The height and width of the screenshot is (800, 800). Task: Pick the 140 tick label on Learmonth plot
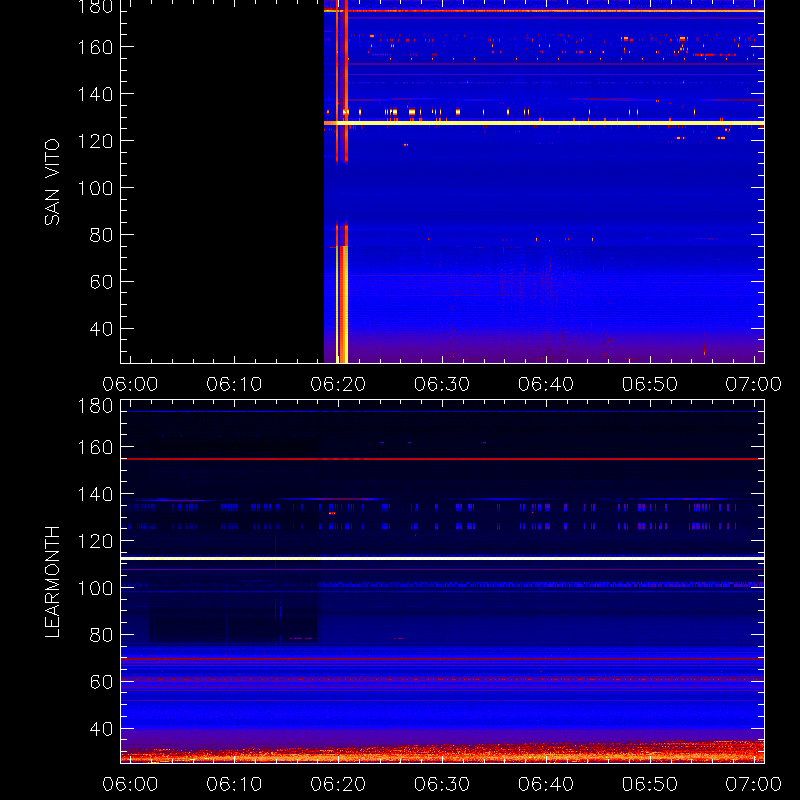95,494
